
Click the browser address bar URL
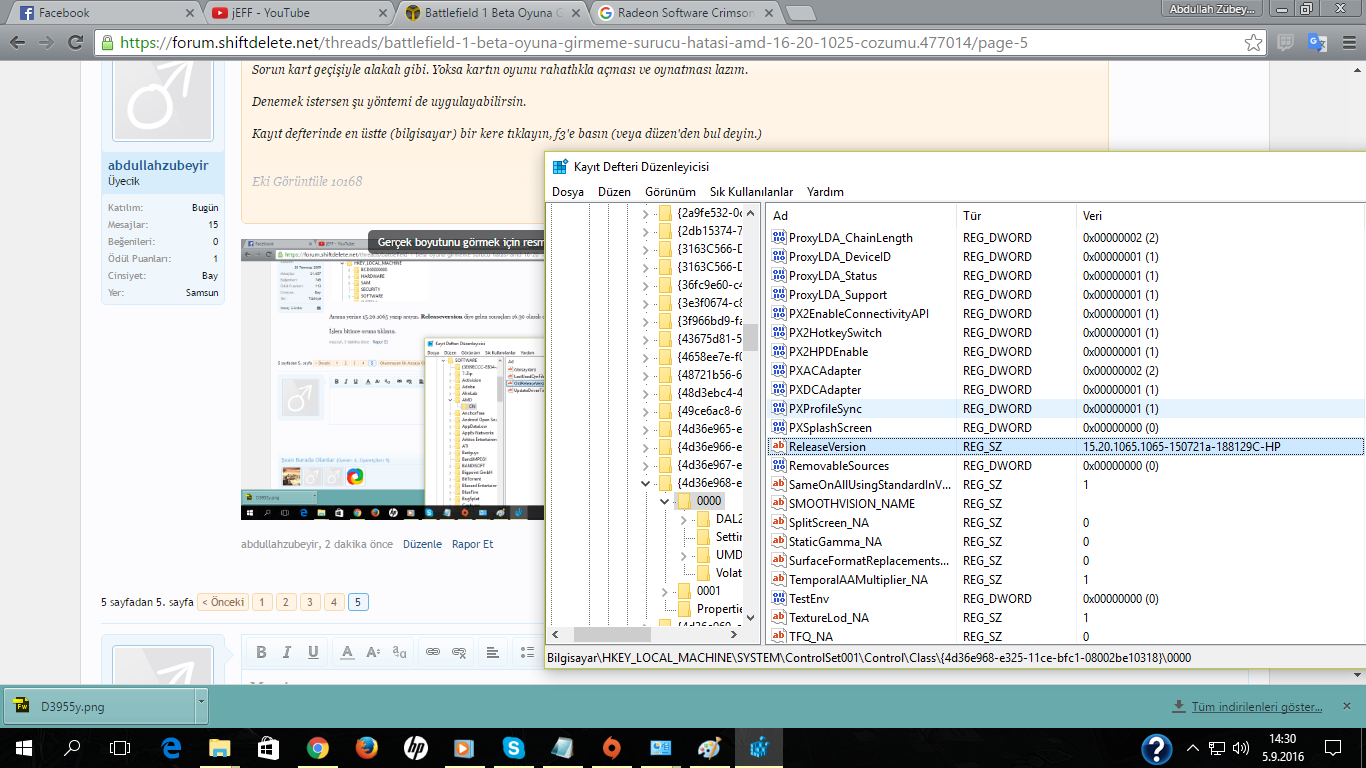[573, 43]
